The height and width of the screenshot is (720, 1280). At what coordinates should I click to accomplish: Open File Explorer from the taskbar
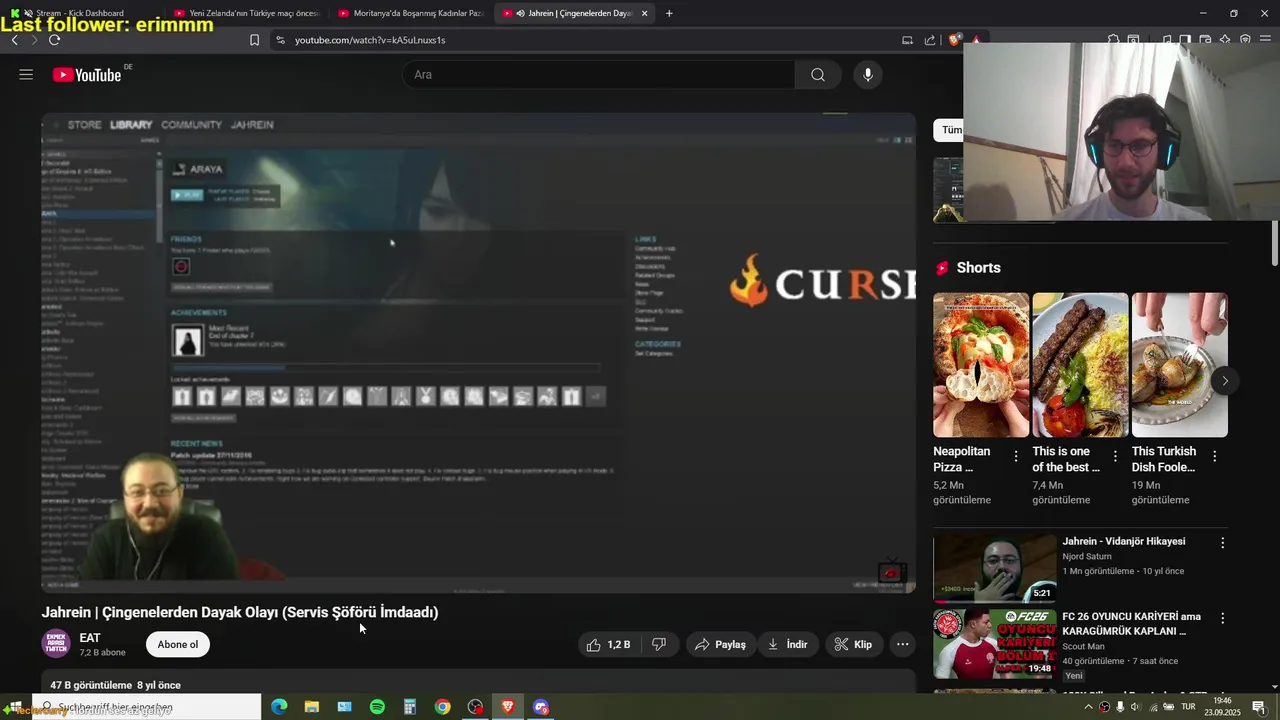click(x=311, y=707)
